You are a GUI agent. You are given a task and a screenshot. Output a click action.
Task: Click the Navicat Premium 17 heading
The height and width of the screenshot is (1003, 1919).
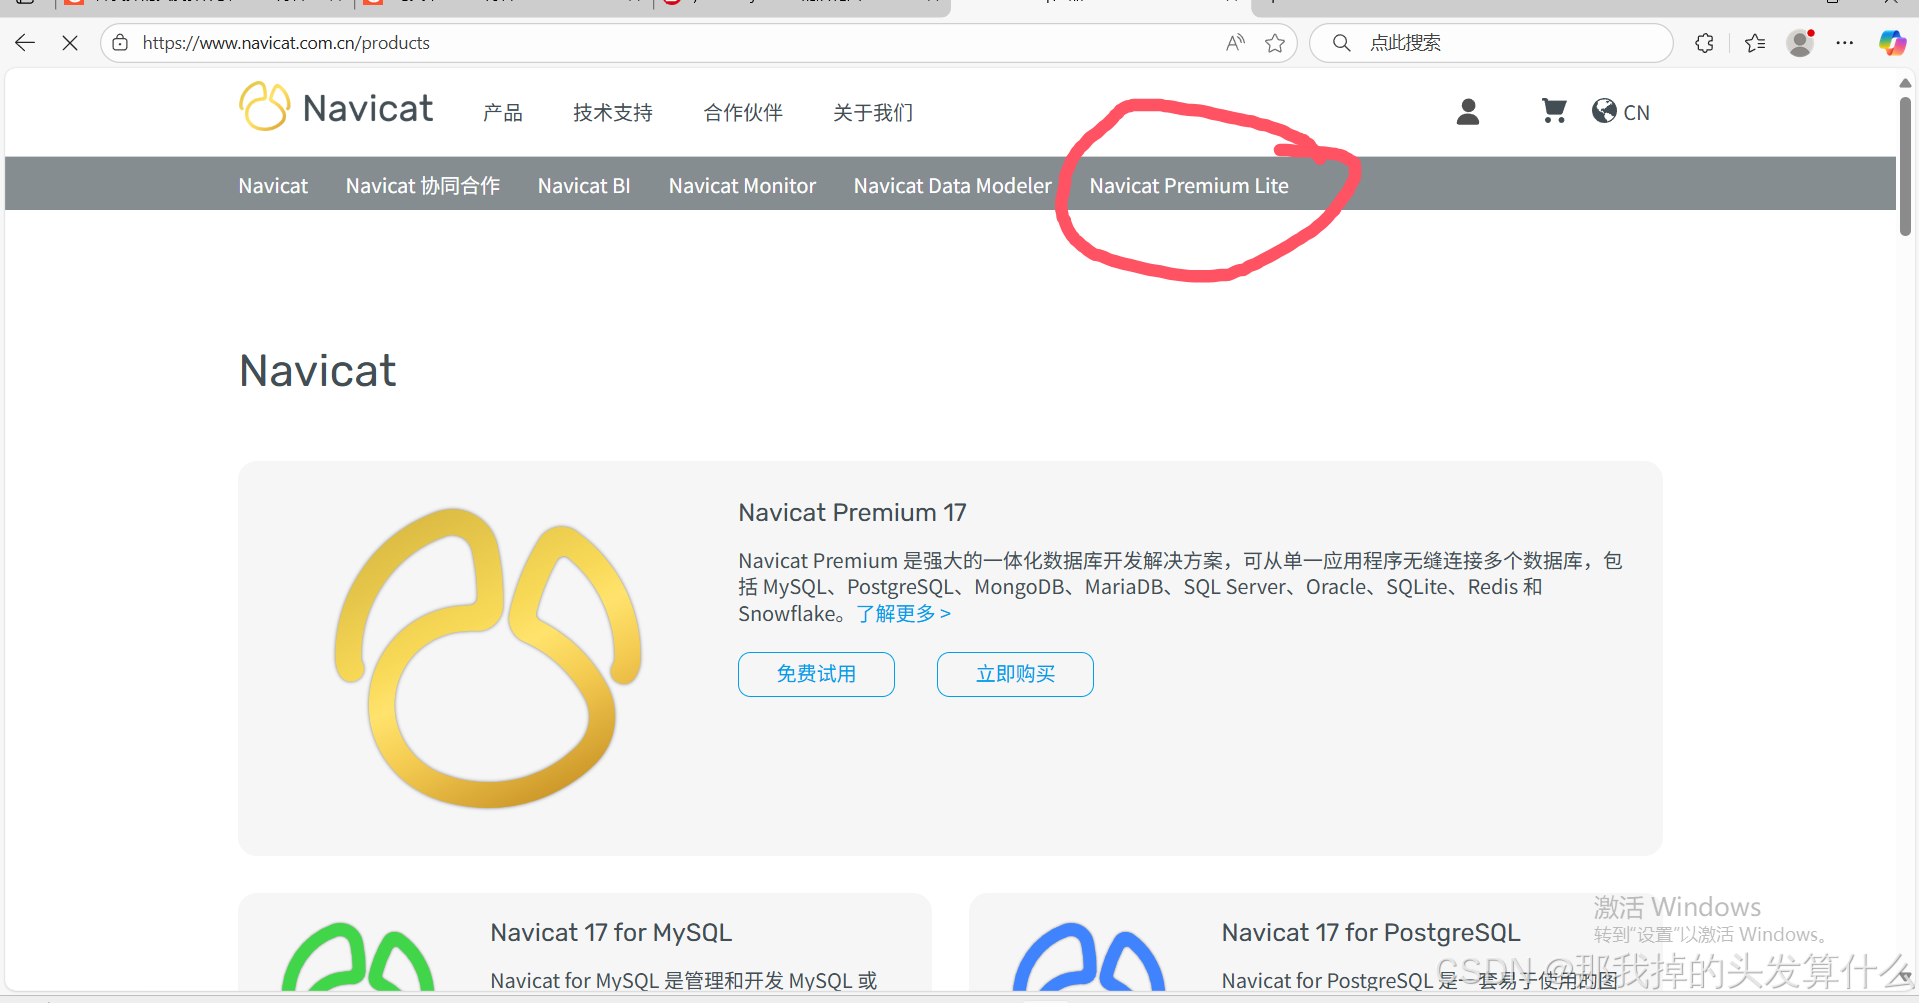852,513
